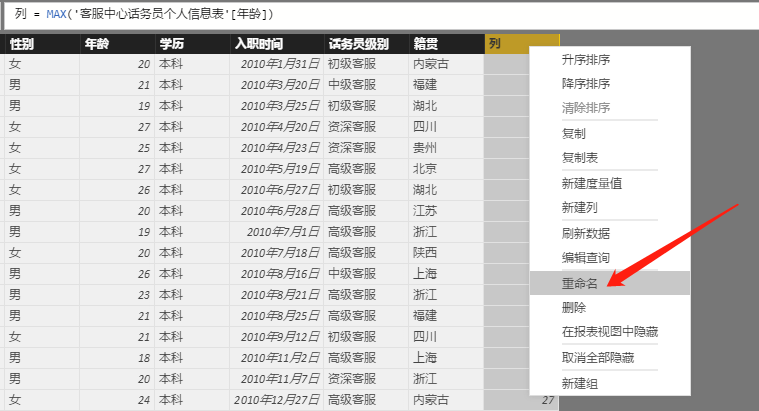Screen dimensions: 759x411
Task: Choose 新建度量值 menu item
Action: tap(592, 183)
